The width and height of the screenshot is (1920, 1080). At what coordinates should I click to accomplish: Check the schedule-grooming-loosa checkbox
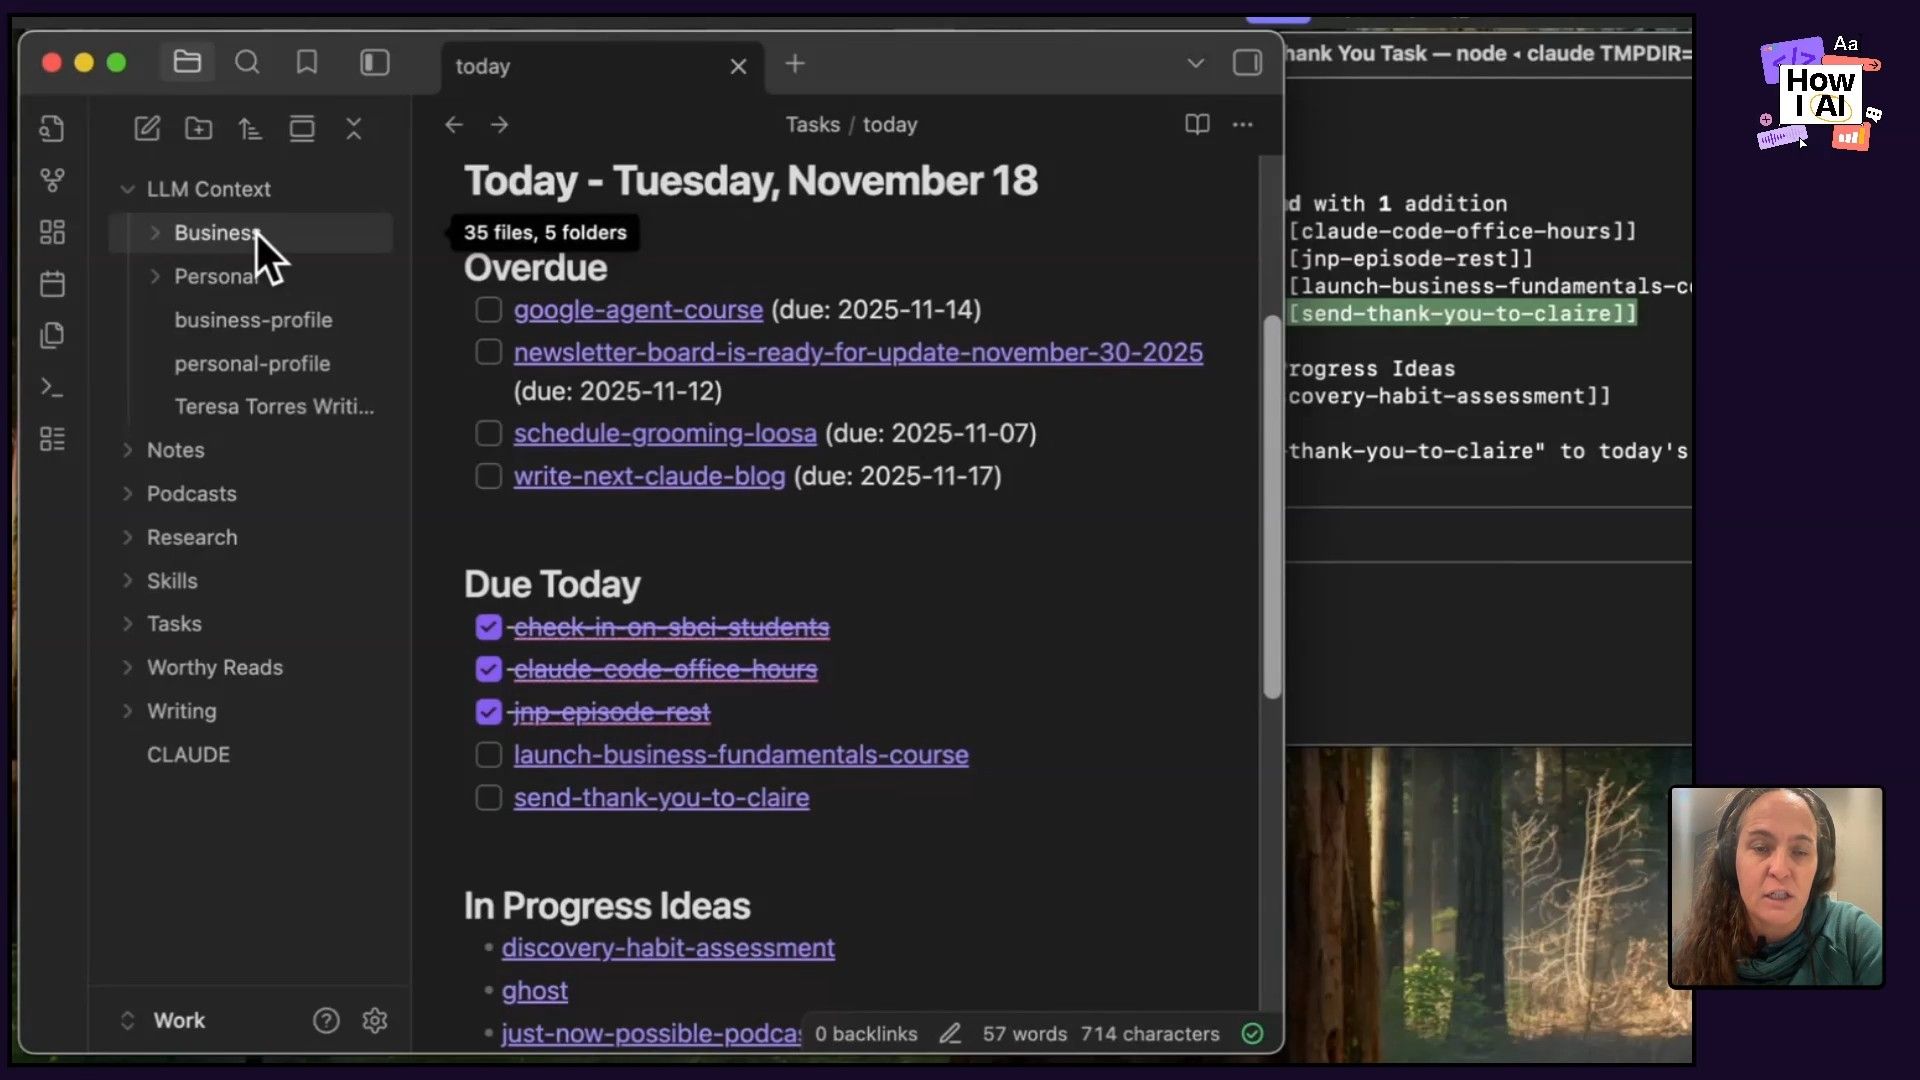pos(488,433)
